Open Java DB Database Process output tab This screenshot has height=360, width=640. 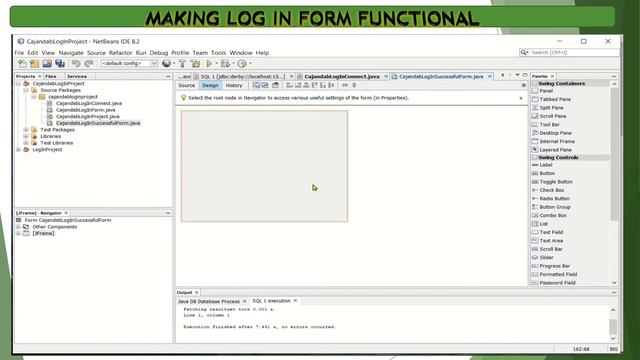point(209,301)
